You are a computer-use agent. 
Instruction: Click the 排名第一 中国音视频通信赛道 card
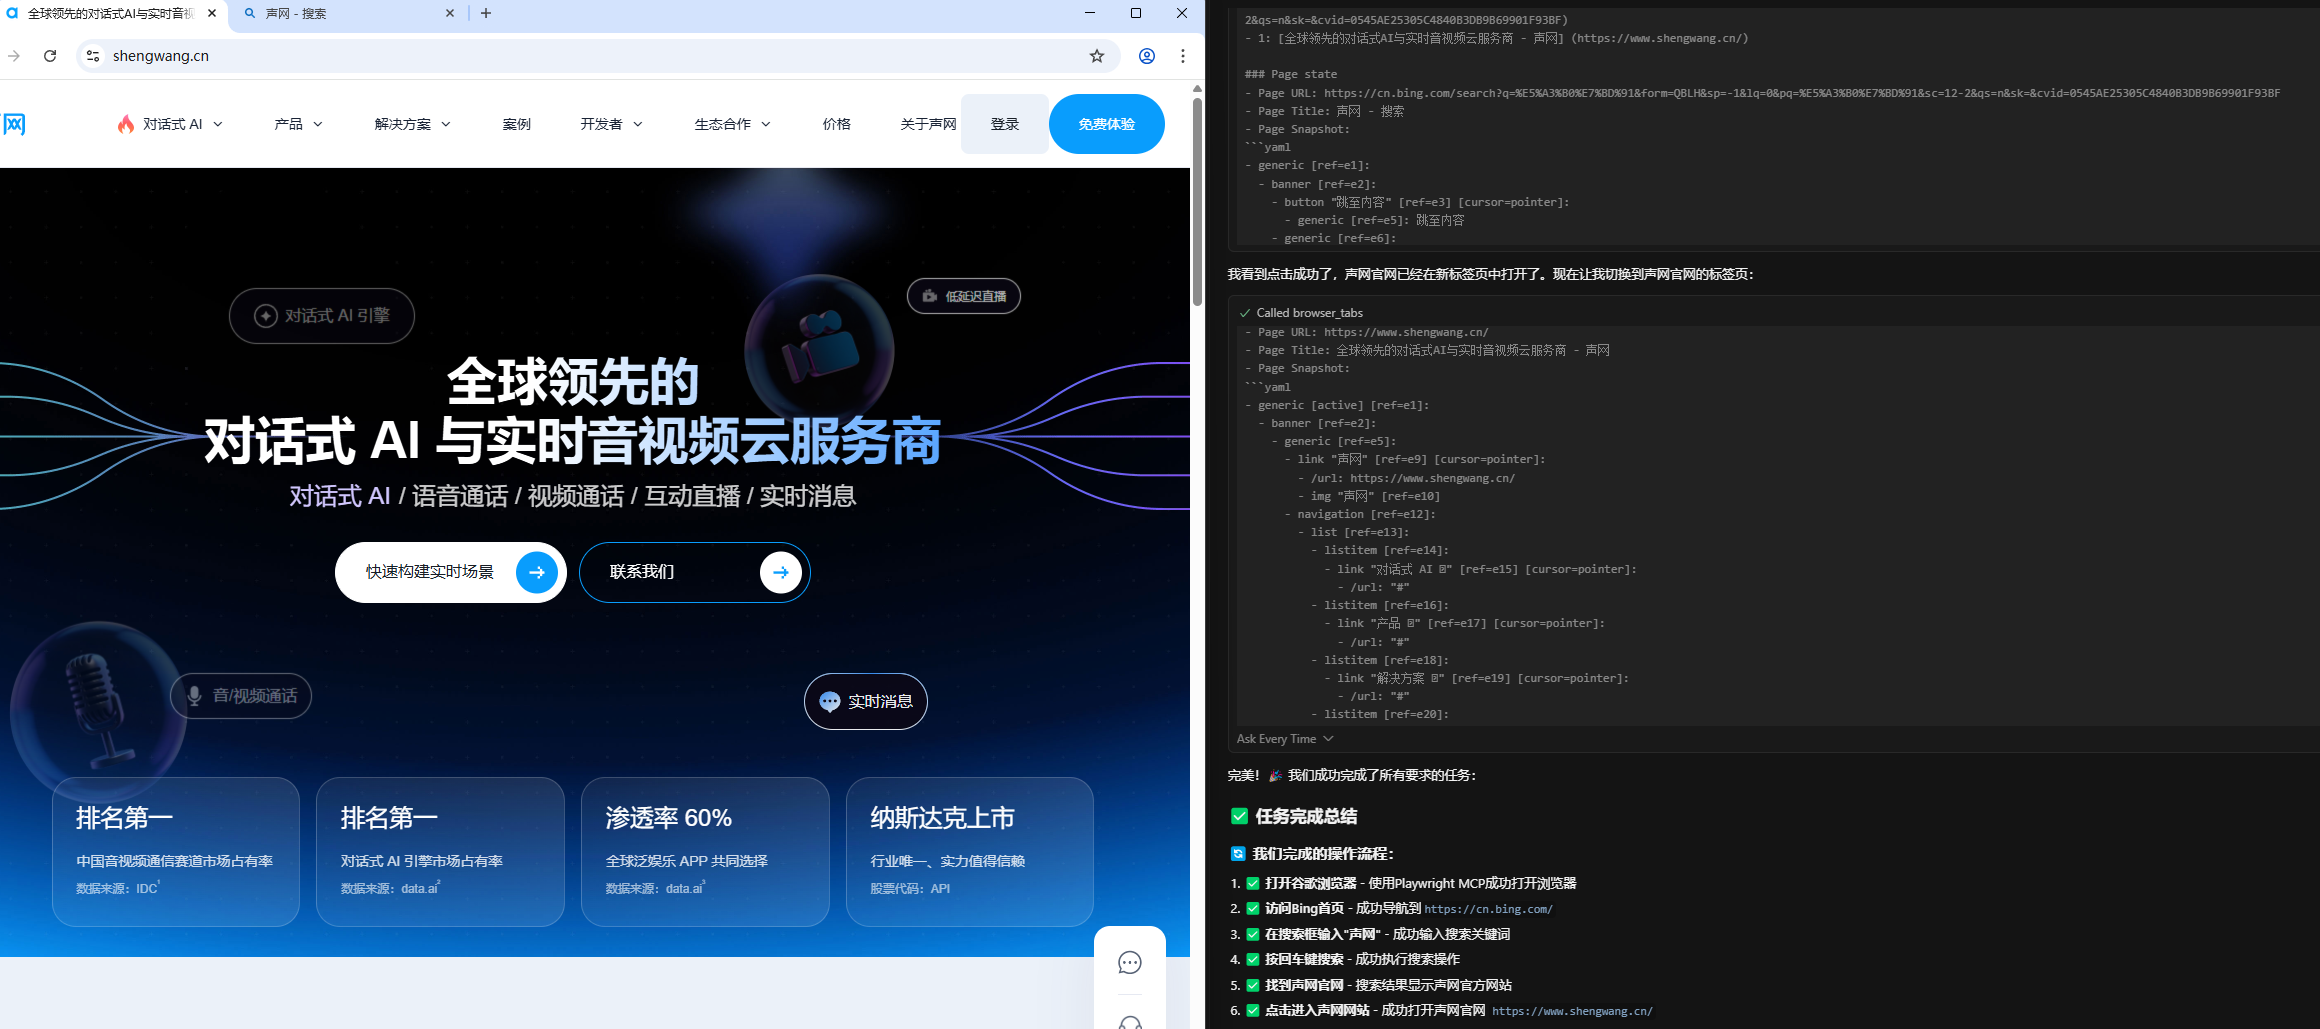point(176,852)
